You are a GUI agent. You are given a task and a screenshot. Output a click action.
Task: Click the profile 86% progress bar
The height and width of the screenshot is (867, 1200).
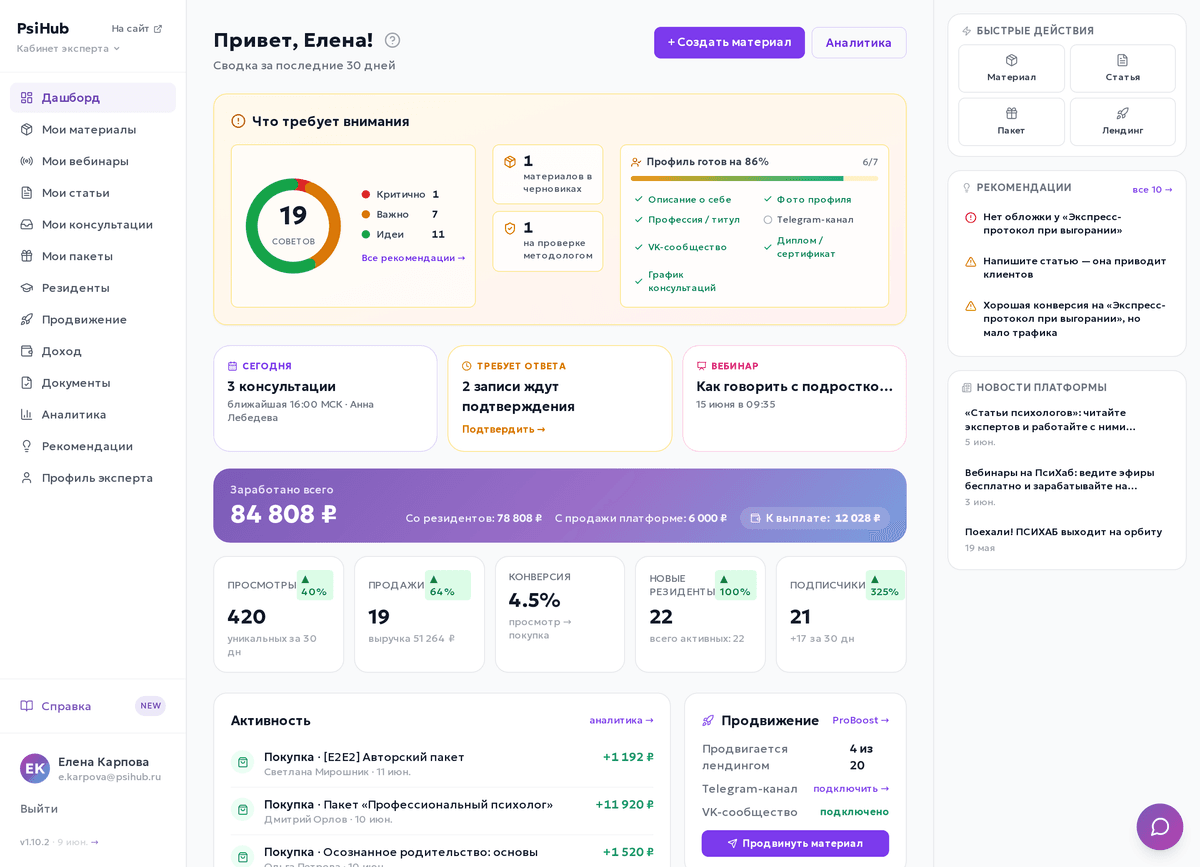click(754, 178)
